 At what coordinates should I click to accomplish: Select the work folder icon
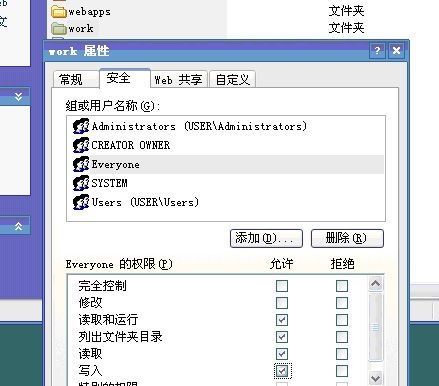coord(59,28)
